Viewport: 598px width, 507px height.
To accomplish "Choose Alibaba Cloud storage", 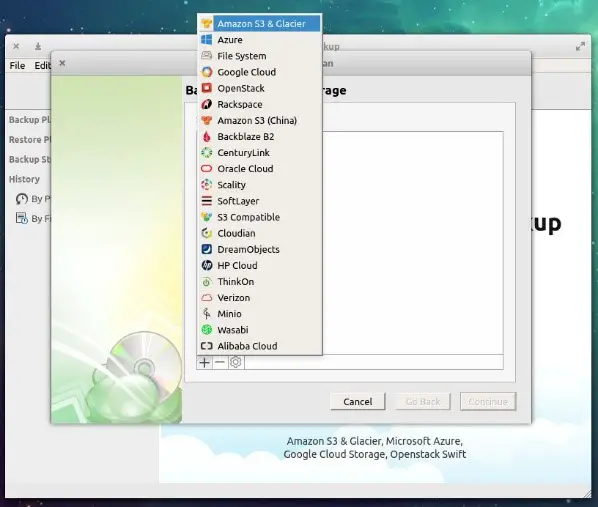I will (260, 346).
